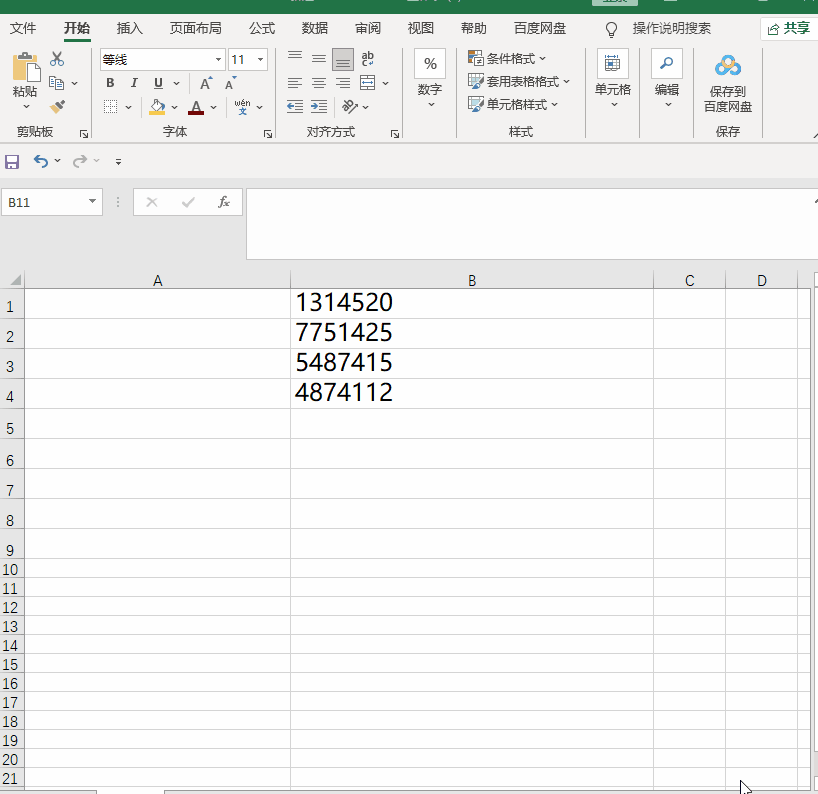
Task: Expand the paste options arrow
Action: [x=26, y=107]
